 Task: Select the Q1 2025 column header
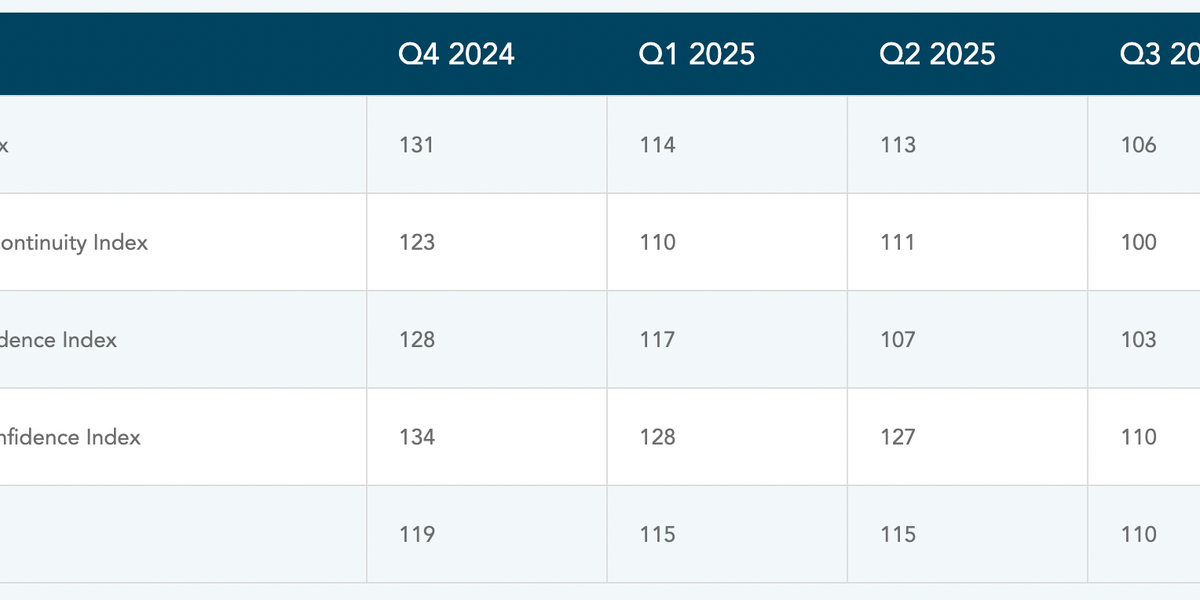coord(696,54)
